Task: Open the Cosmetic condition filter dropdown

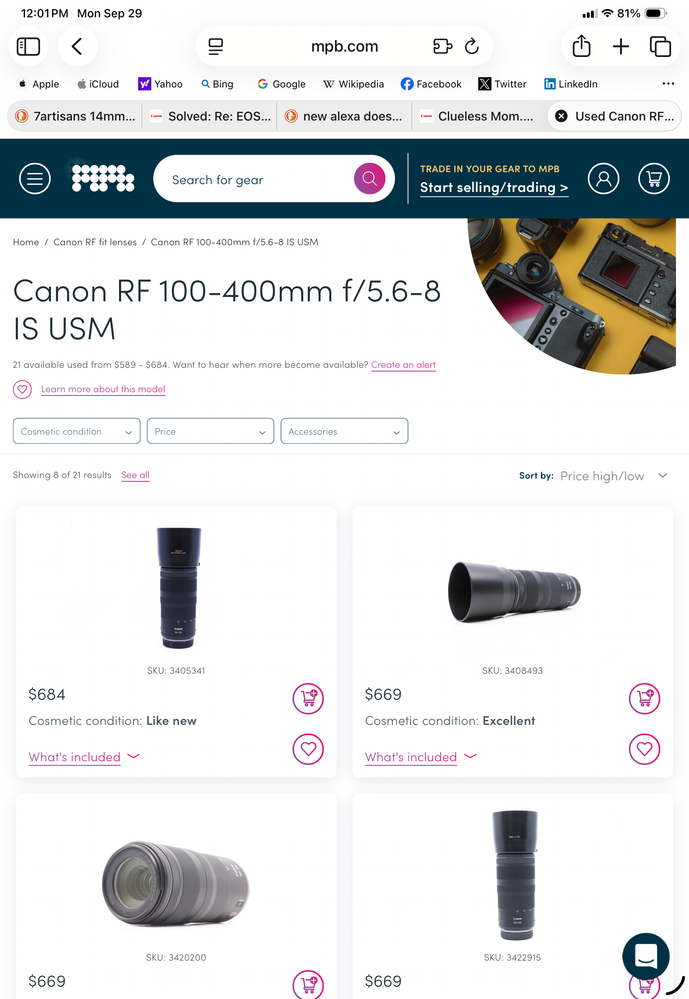Action: click(x=76, y=431)
